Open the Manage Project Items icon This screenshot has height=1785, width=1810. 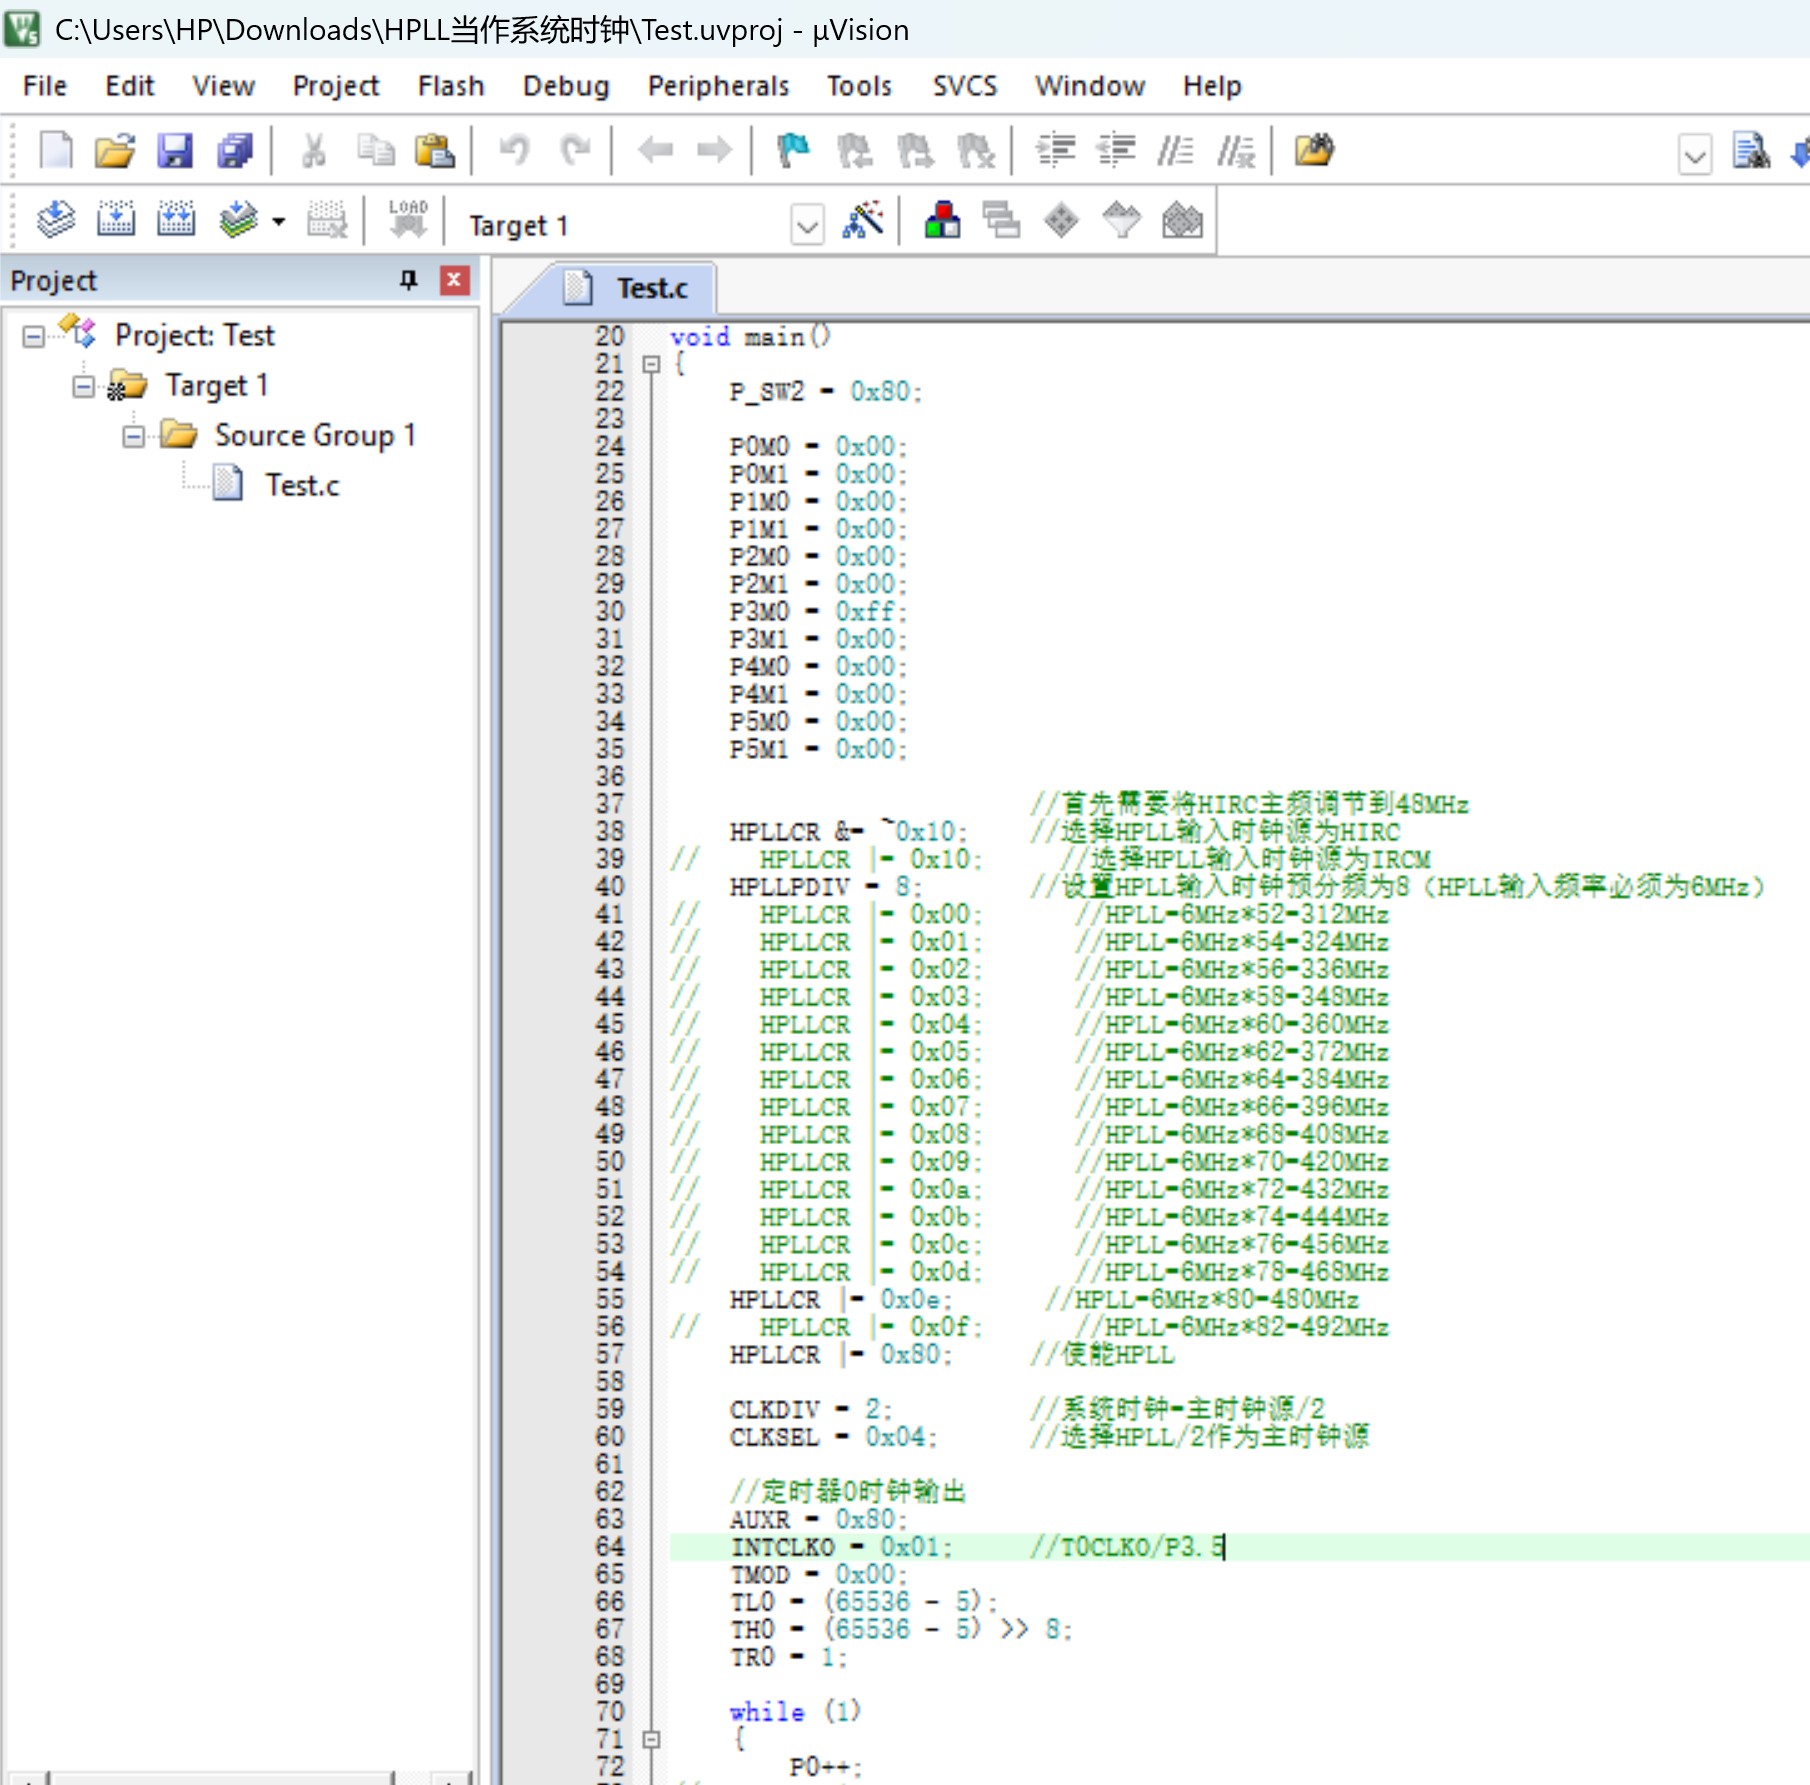942,219
